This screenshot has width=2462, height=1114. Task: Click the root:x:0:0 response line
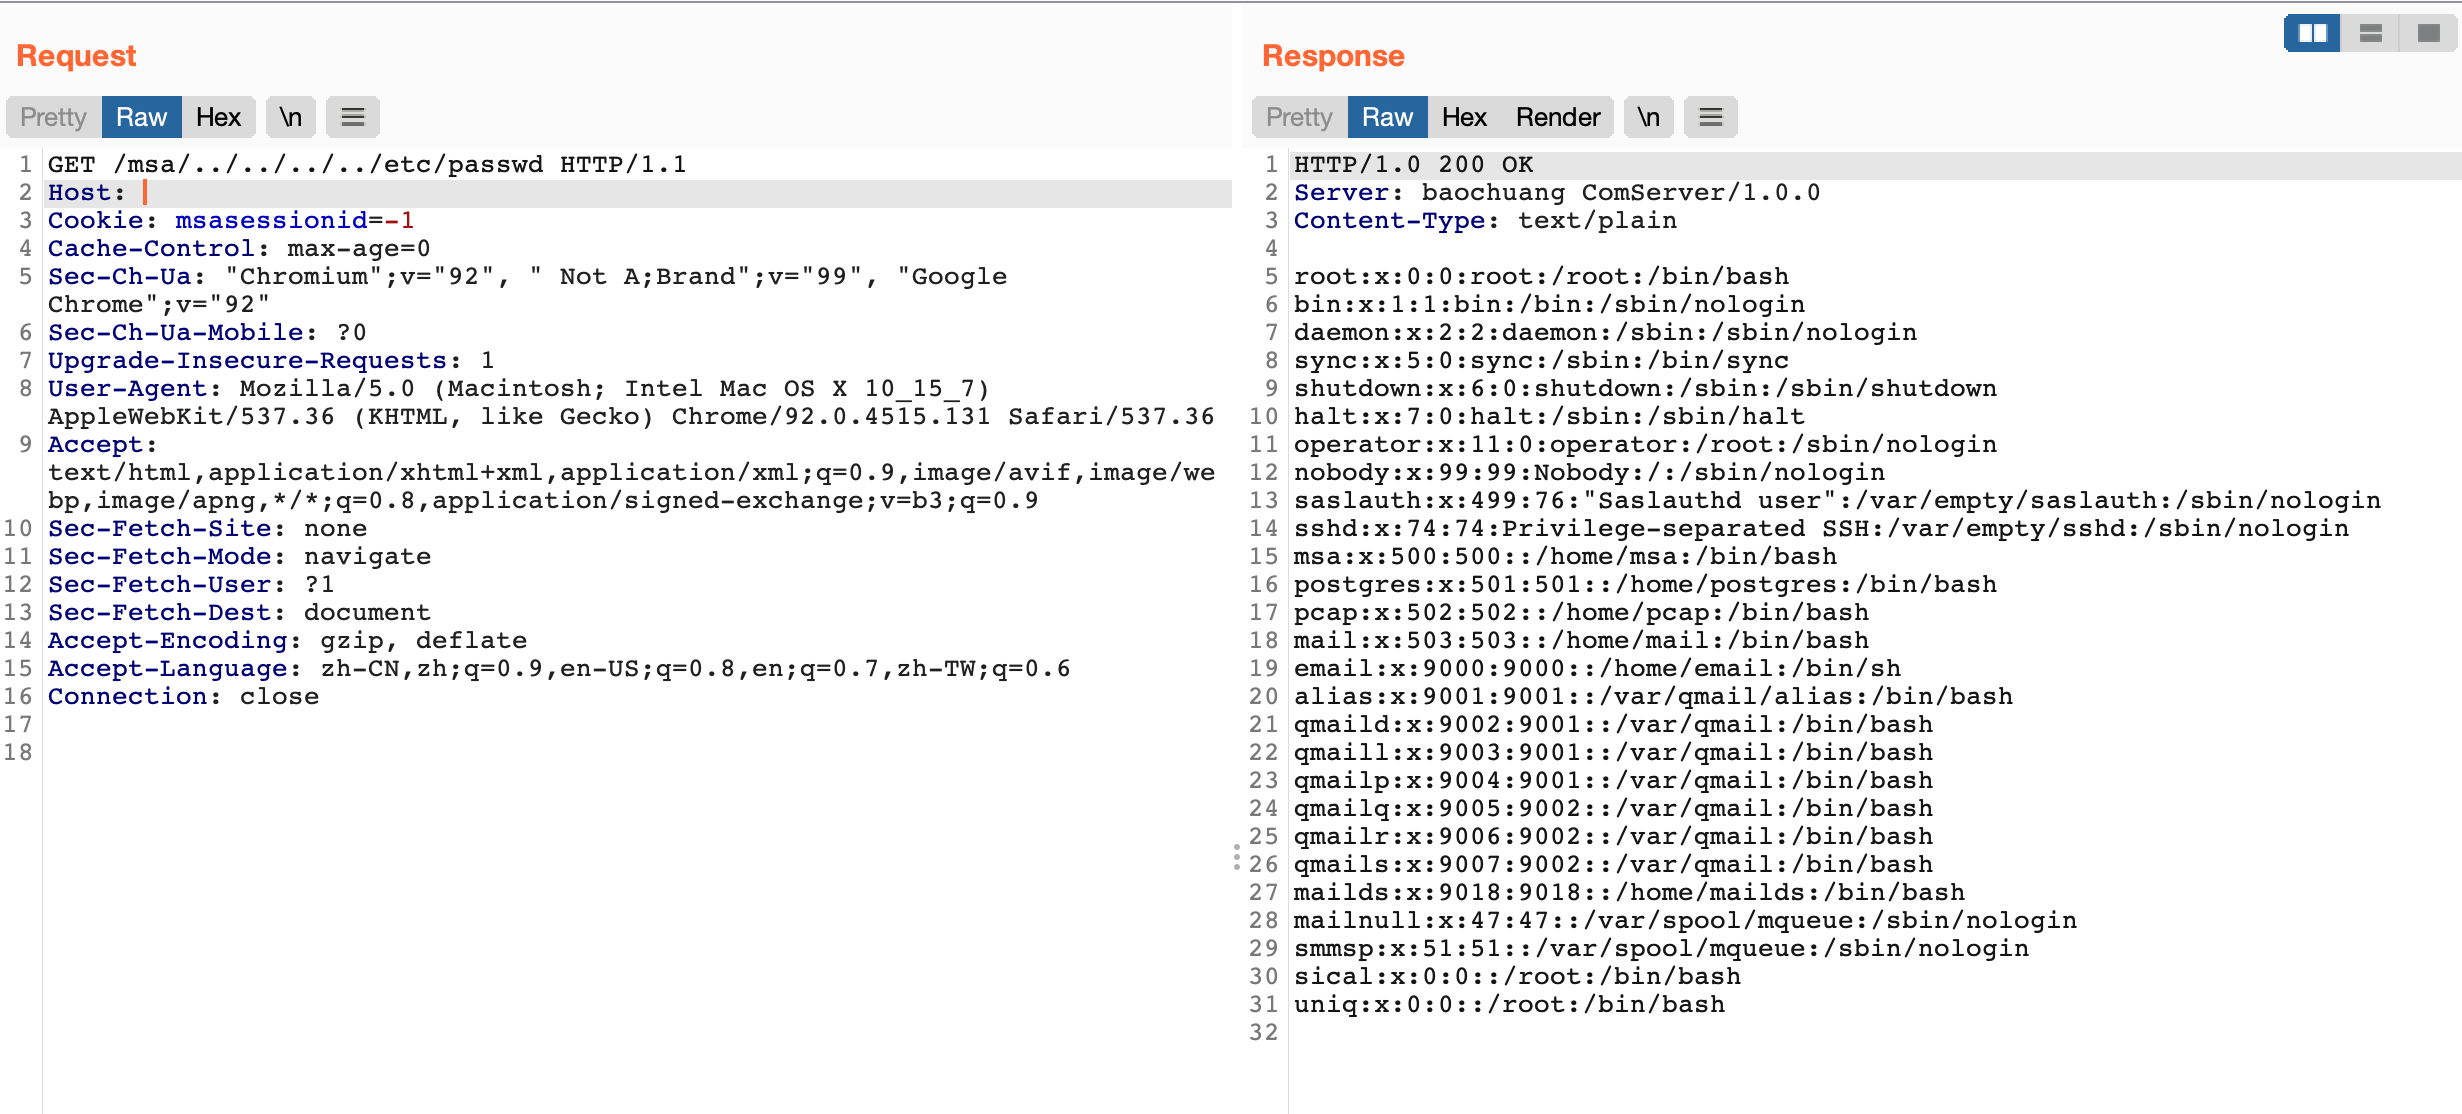(x=1540, y=276)
